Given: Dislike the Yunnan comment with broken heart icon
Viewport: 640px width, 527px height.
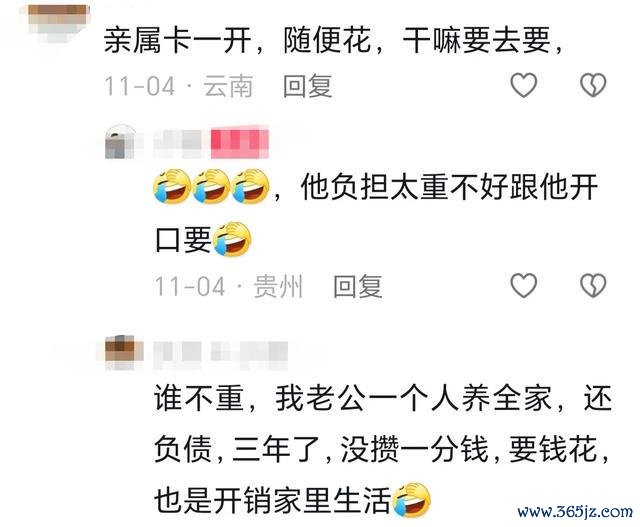Looking at the screenshot, I should tap(593, 85).
